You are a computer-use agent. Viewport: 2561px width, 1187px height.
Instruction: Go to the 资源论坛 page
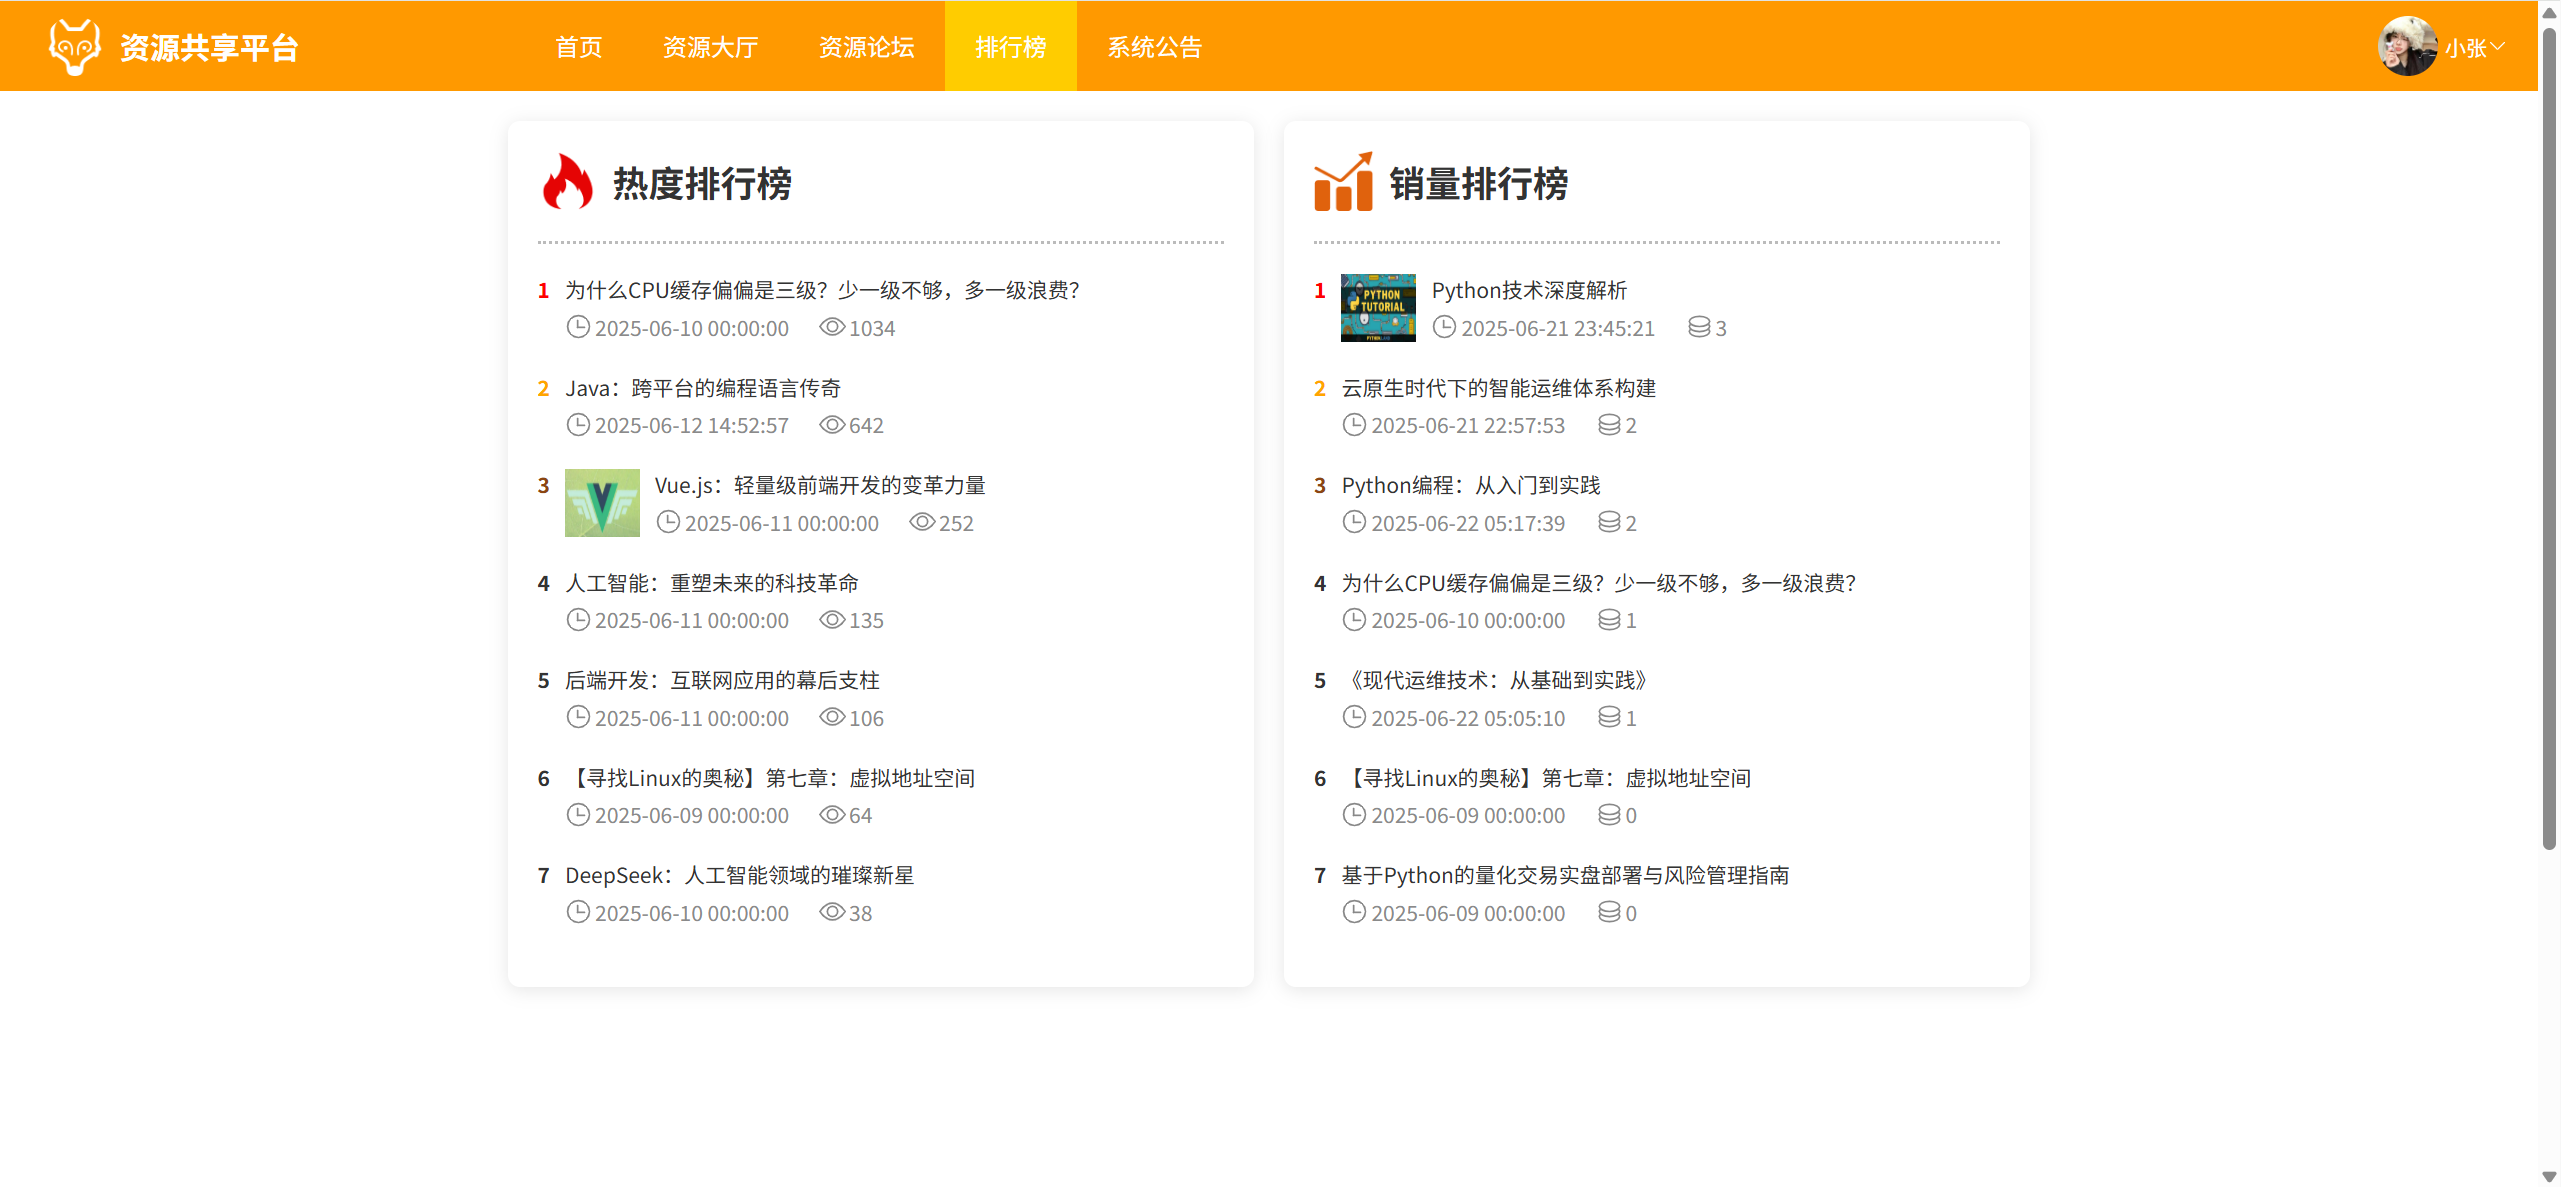[866, 47]
